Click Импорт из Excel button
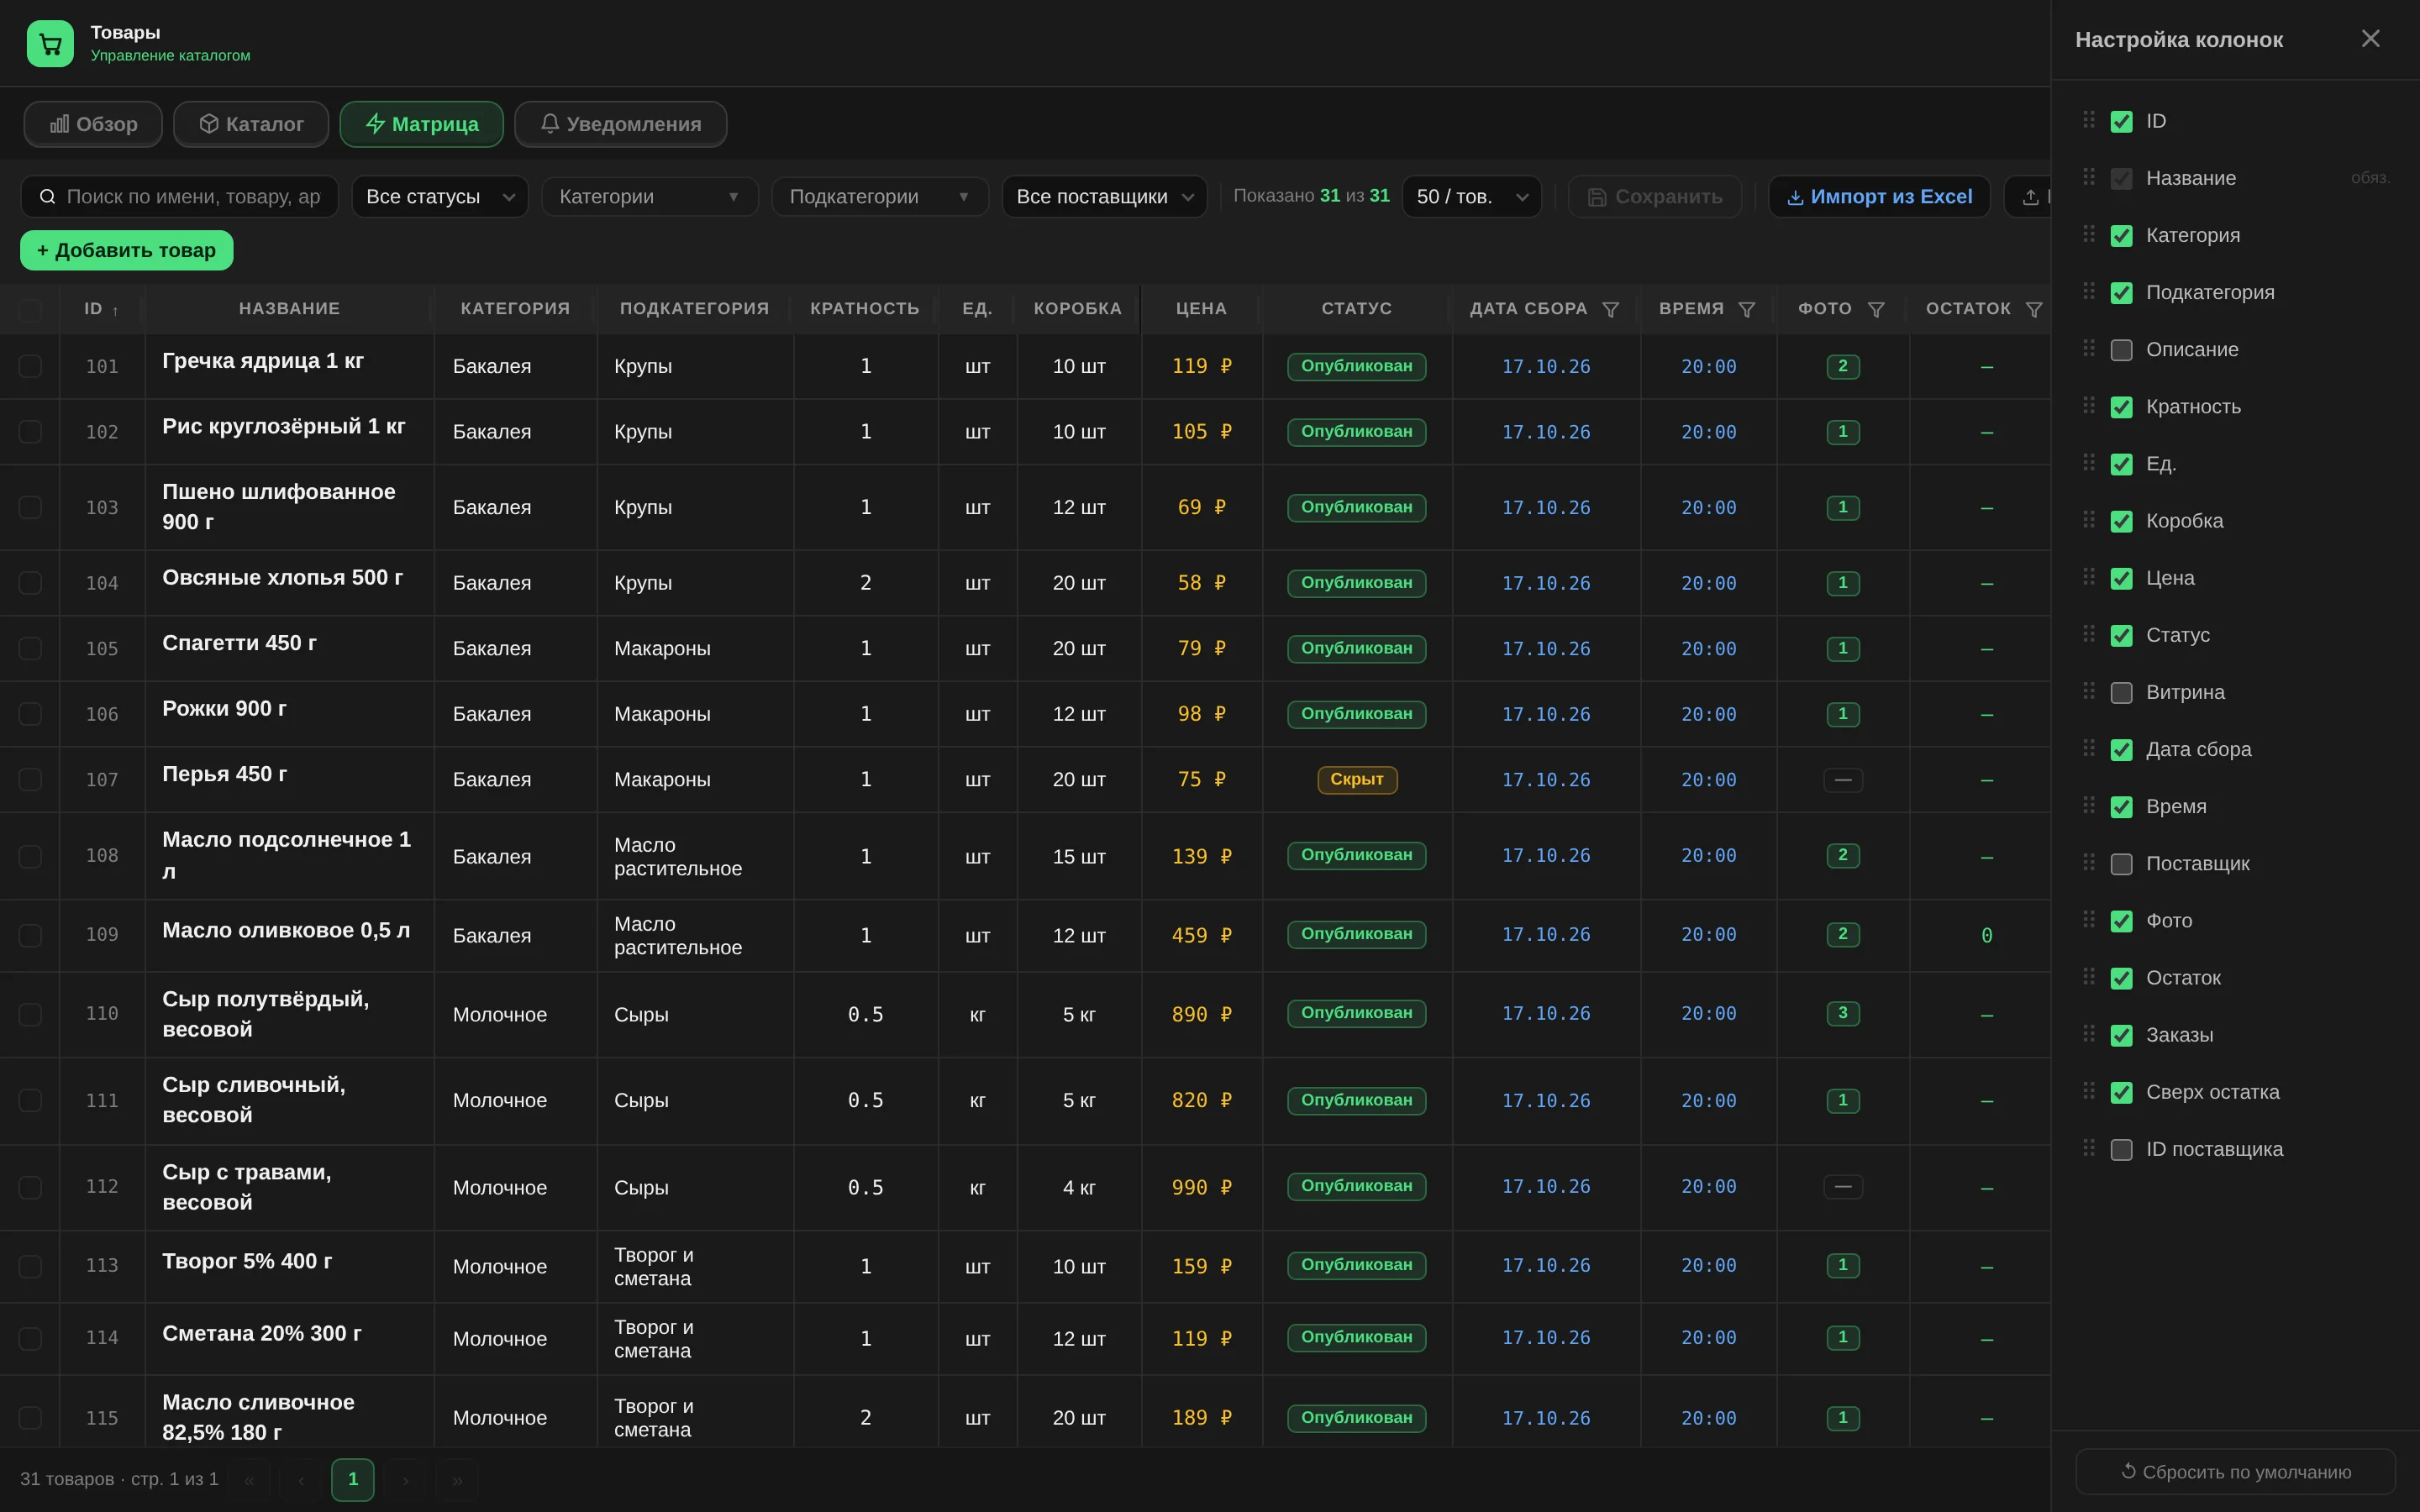The height and width of the screenshot is (1512, 2420). (1879, 197)
